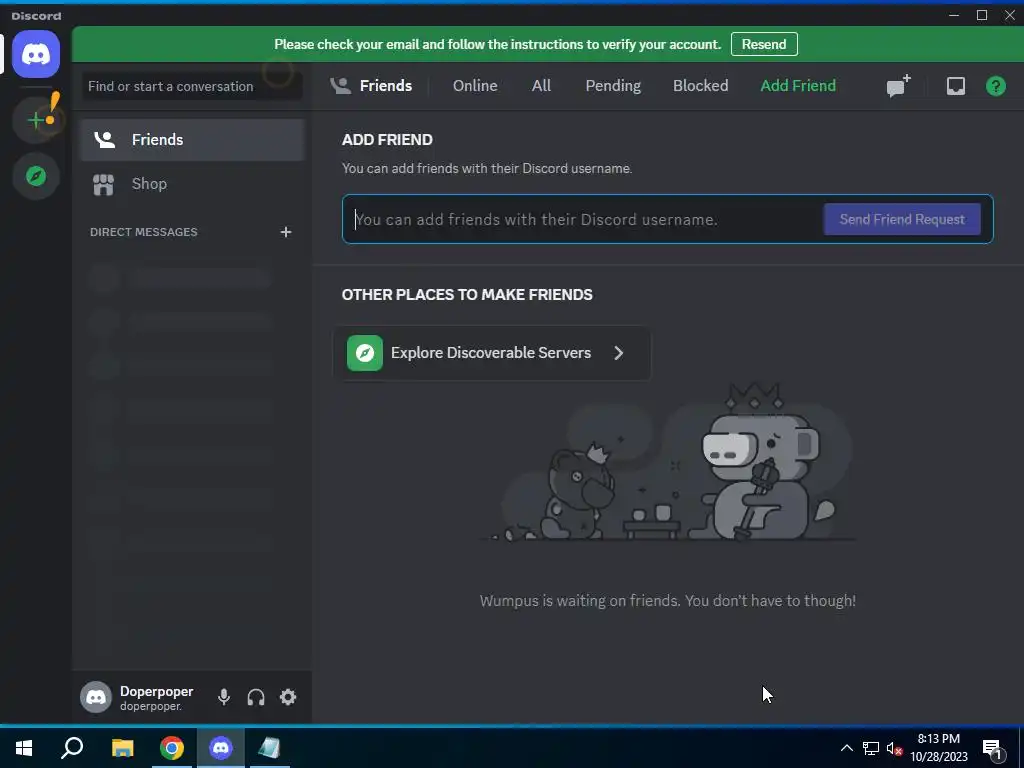Open the green Help icon
Image resolution: width=1024 pixels, height=768 pixels.
(995, 86)
